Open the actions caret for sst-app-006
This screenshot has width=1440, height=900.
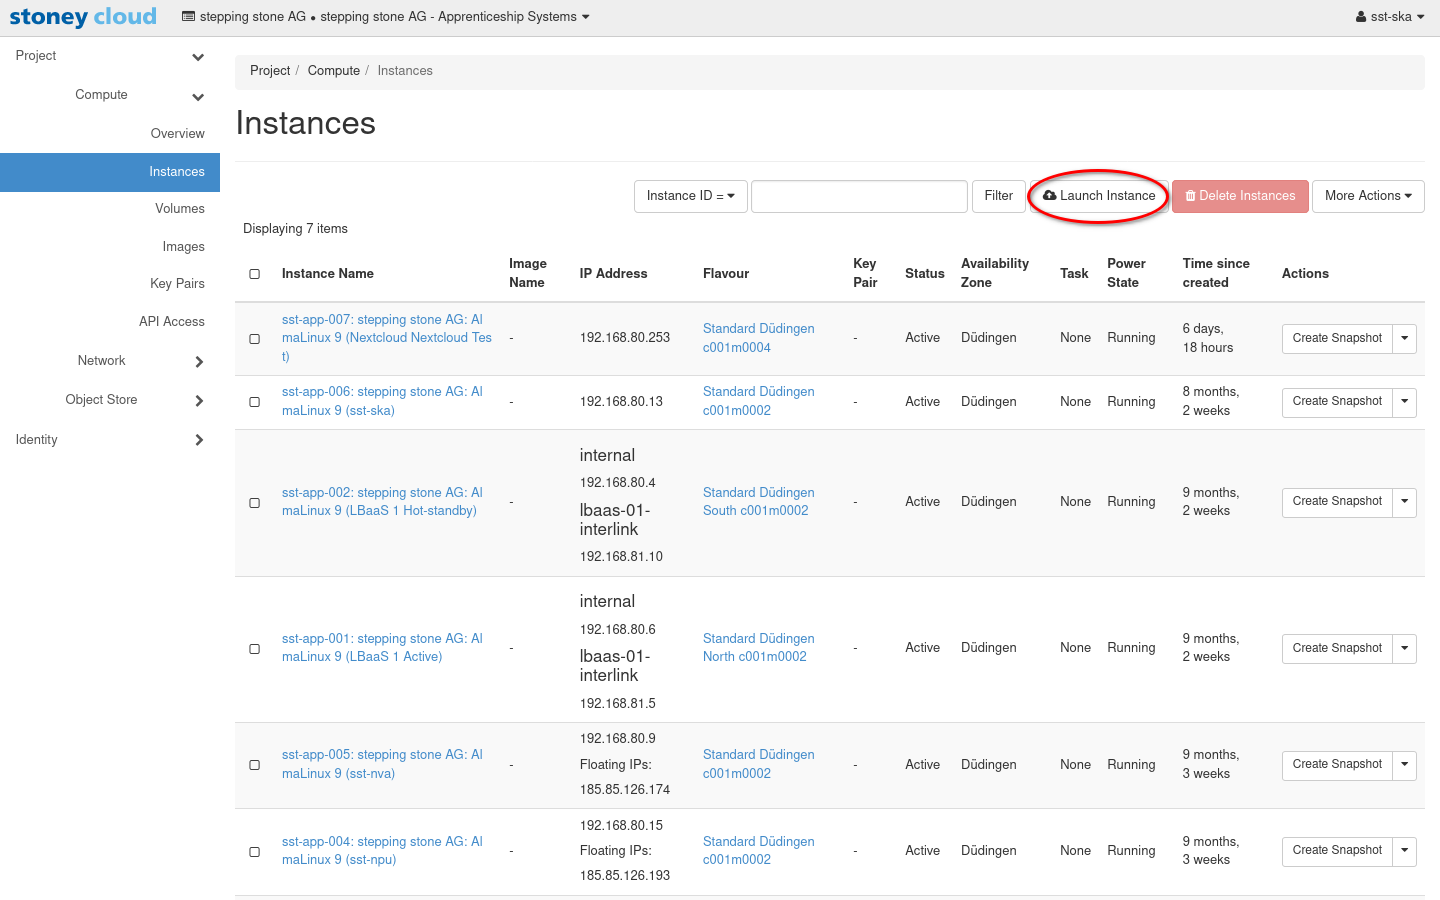[1404, 402]
